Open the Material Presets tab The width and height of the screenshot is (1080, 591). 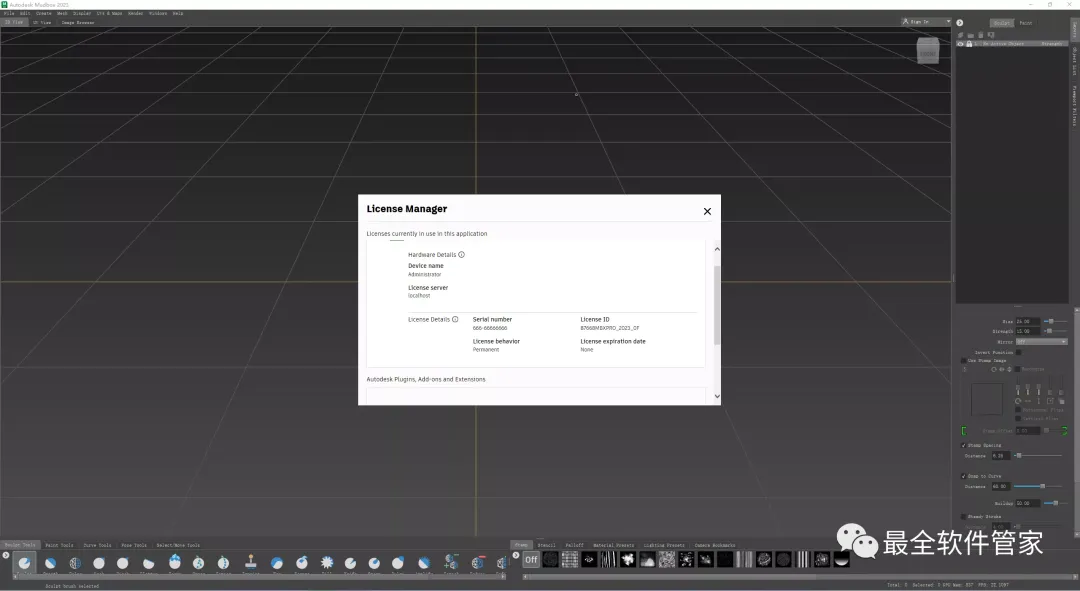click(x=614, y=545)
